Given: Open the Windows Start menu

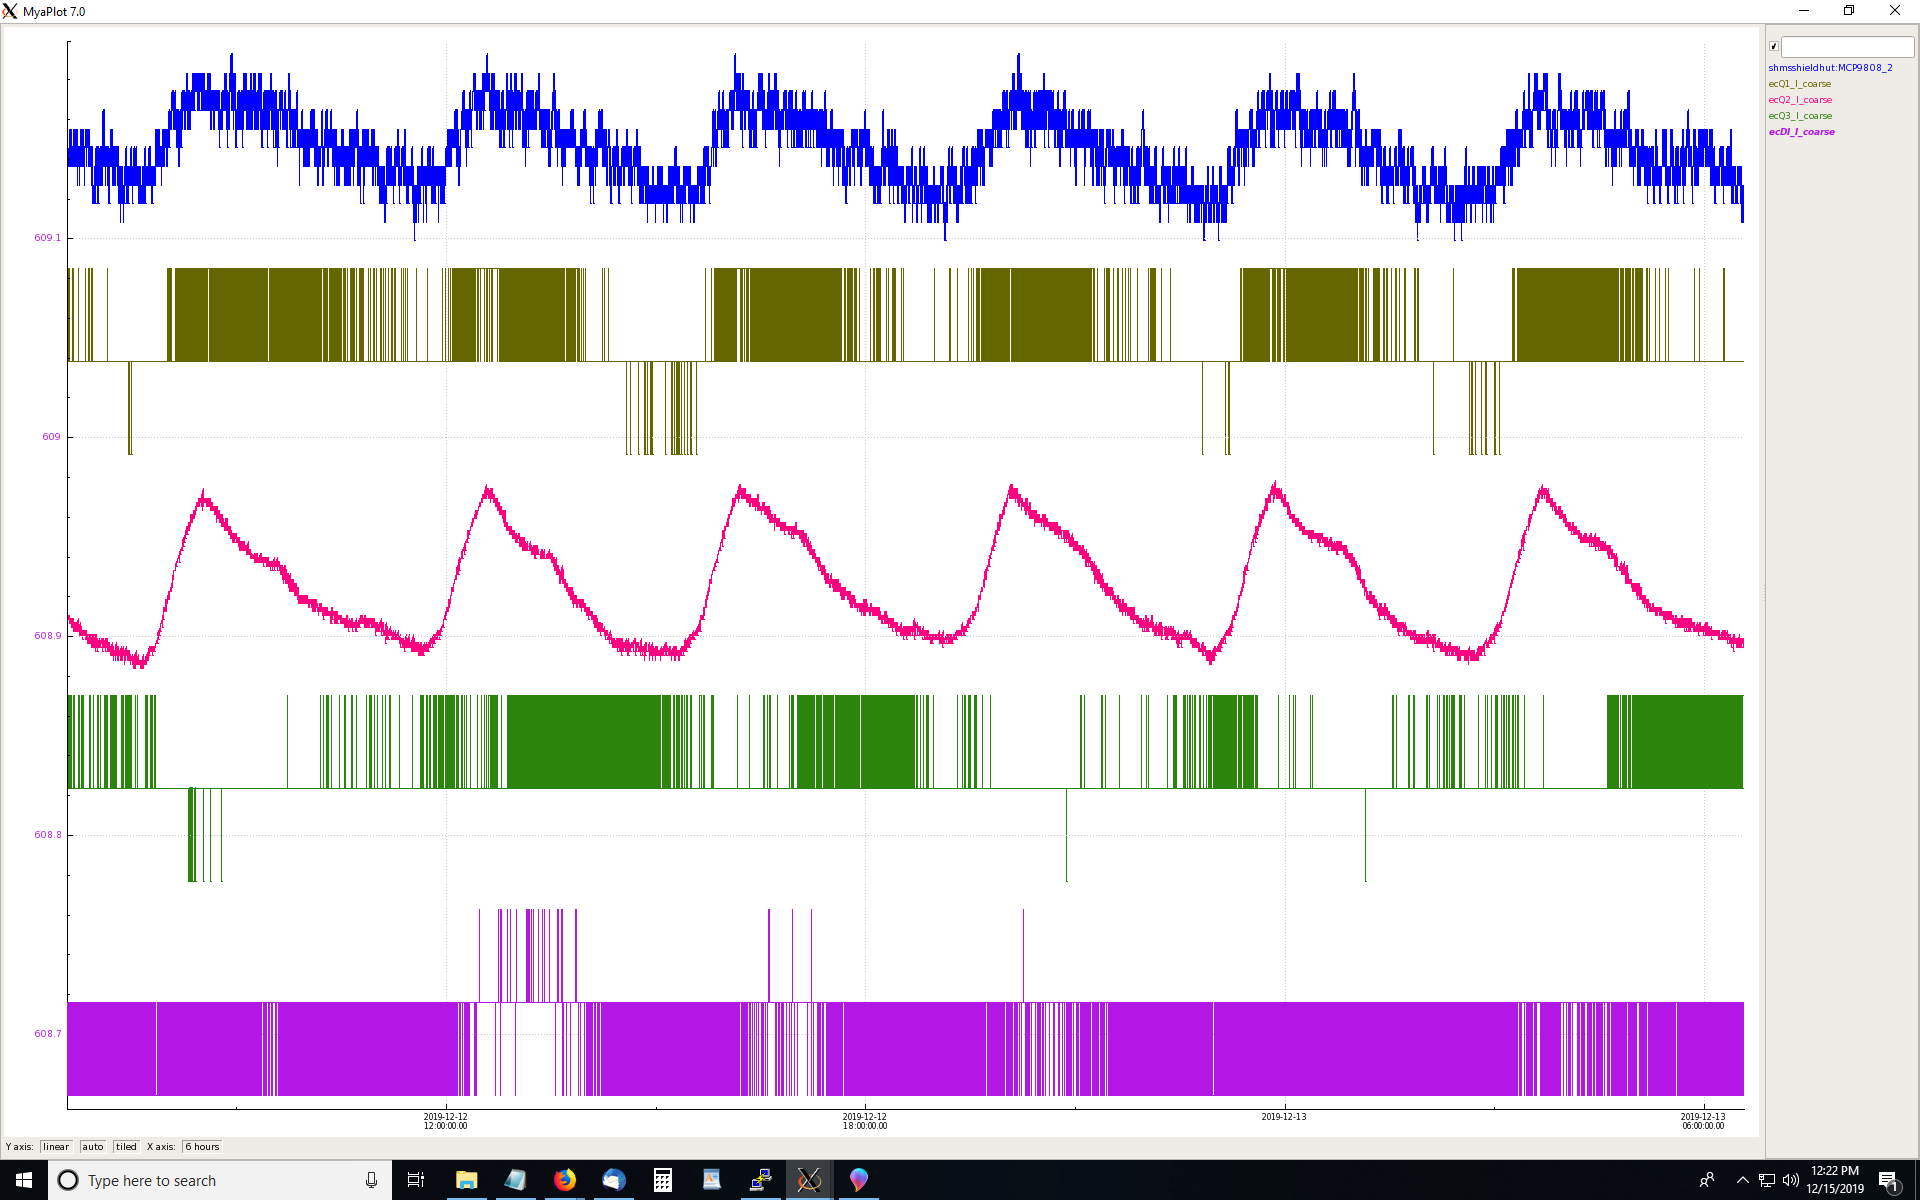Looking at the screenshot, I should pos(24,1180).
